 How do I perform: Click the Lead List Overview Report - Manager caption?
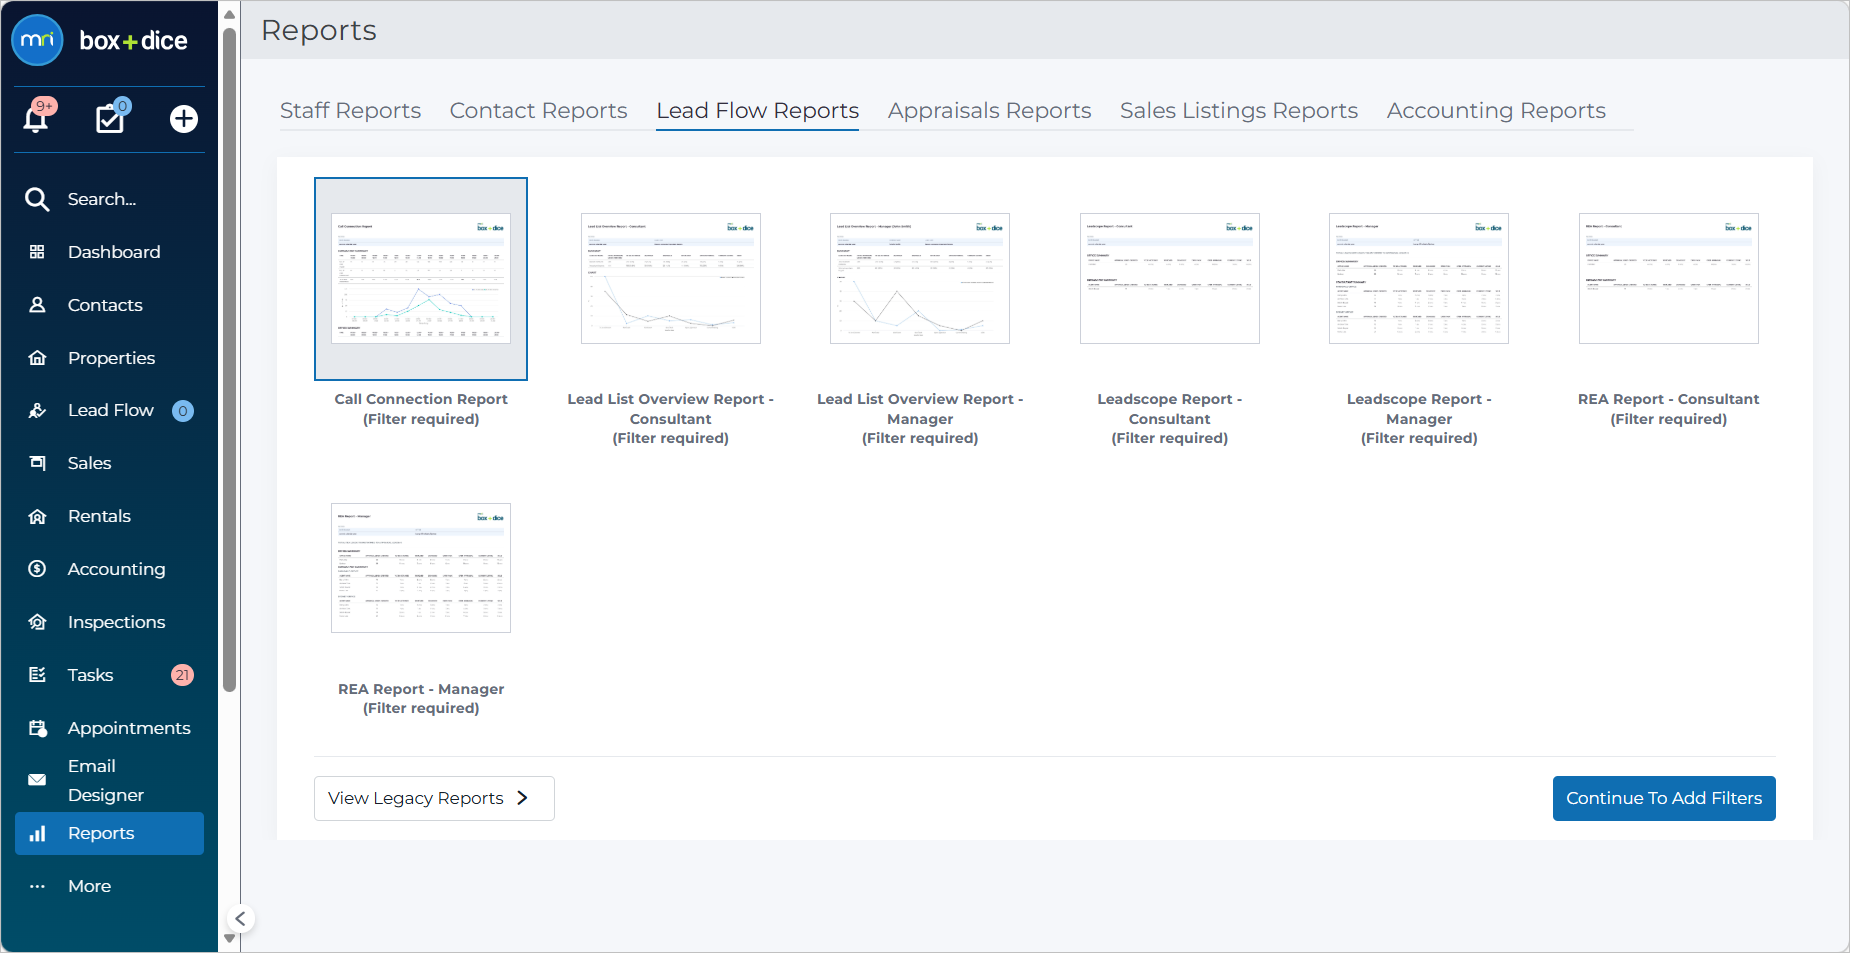(x=920, y=419)
